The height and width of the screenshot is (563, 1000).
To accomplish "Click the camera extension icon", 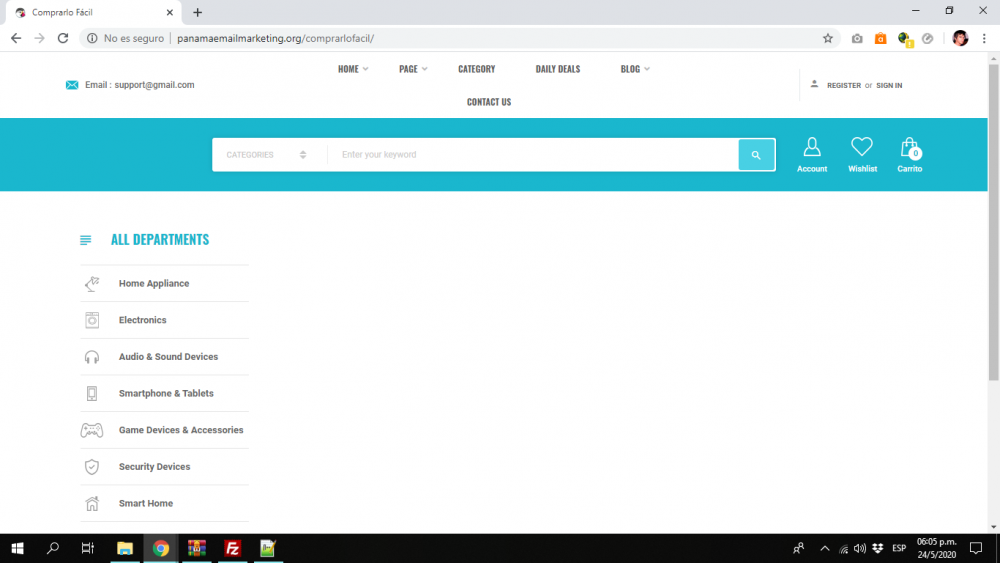I will click(x=857, y=39).
